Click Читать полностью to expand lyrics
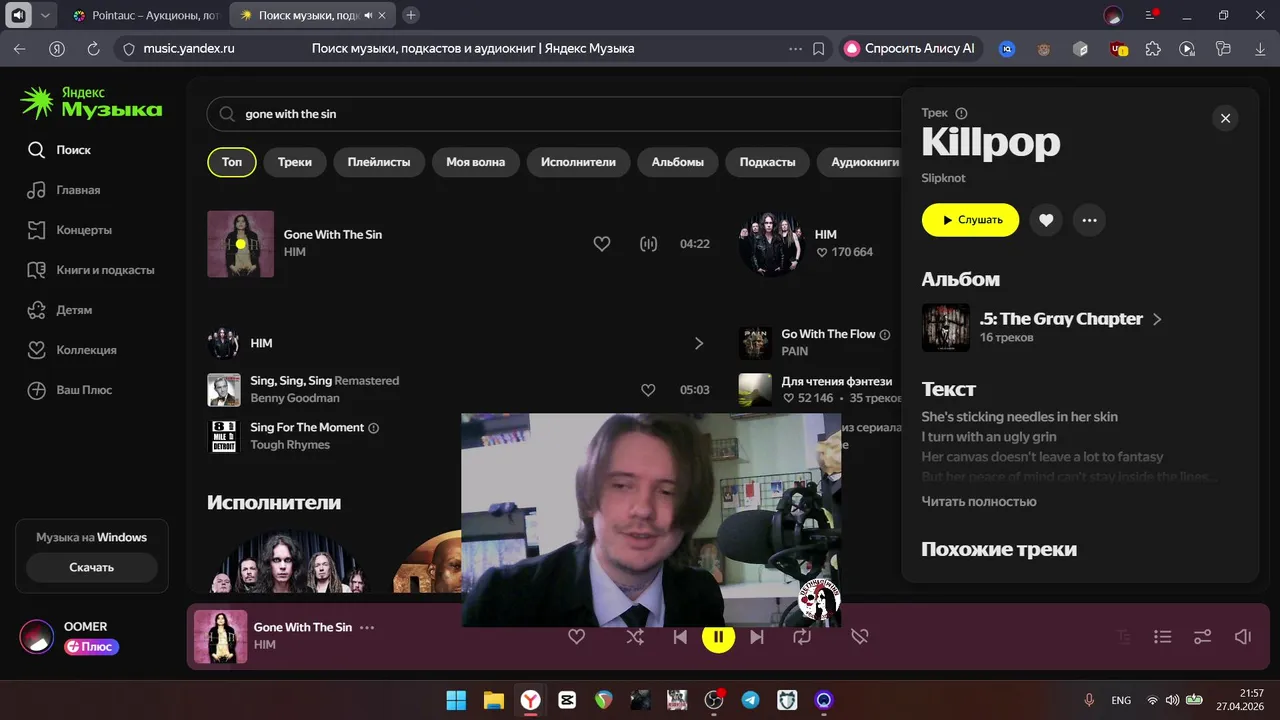Screen dimensions: 1280x720 click(x=979, y=501)
